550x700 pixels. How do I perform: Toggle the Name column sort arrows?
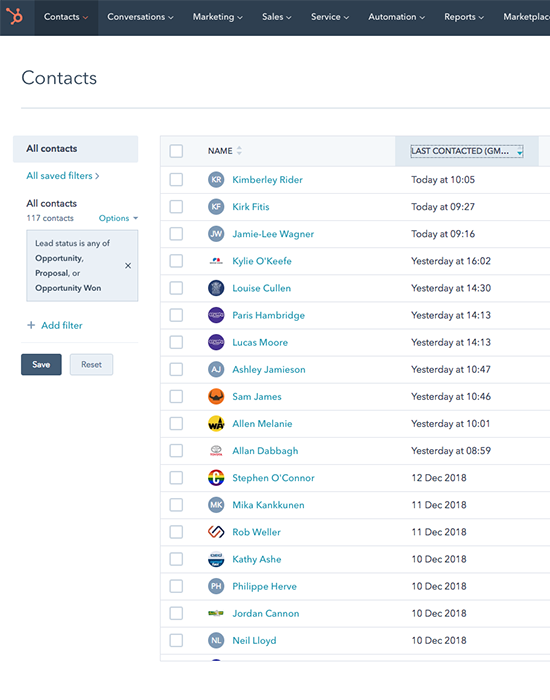tap(239, 151)
